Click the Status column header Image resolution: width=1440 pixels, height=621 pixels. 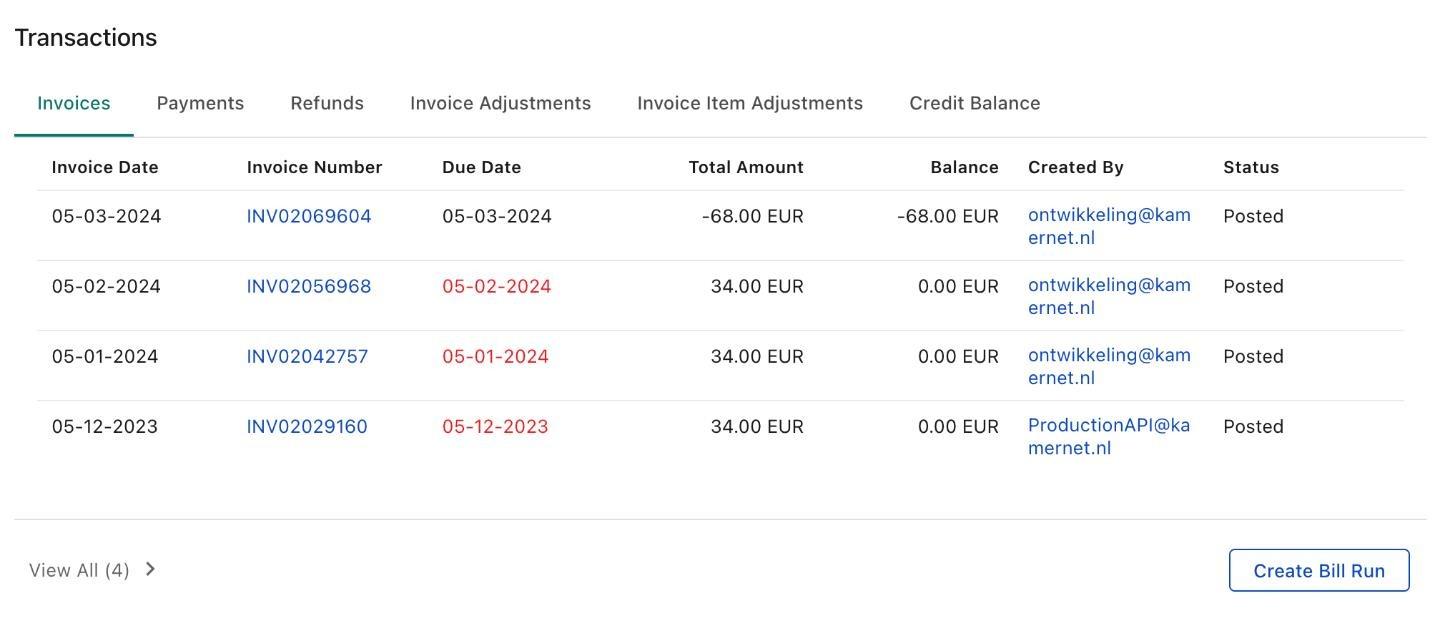[x=1251, y=167]
